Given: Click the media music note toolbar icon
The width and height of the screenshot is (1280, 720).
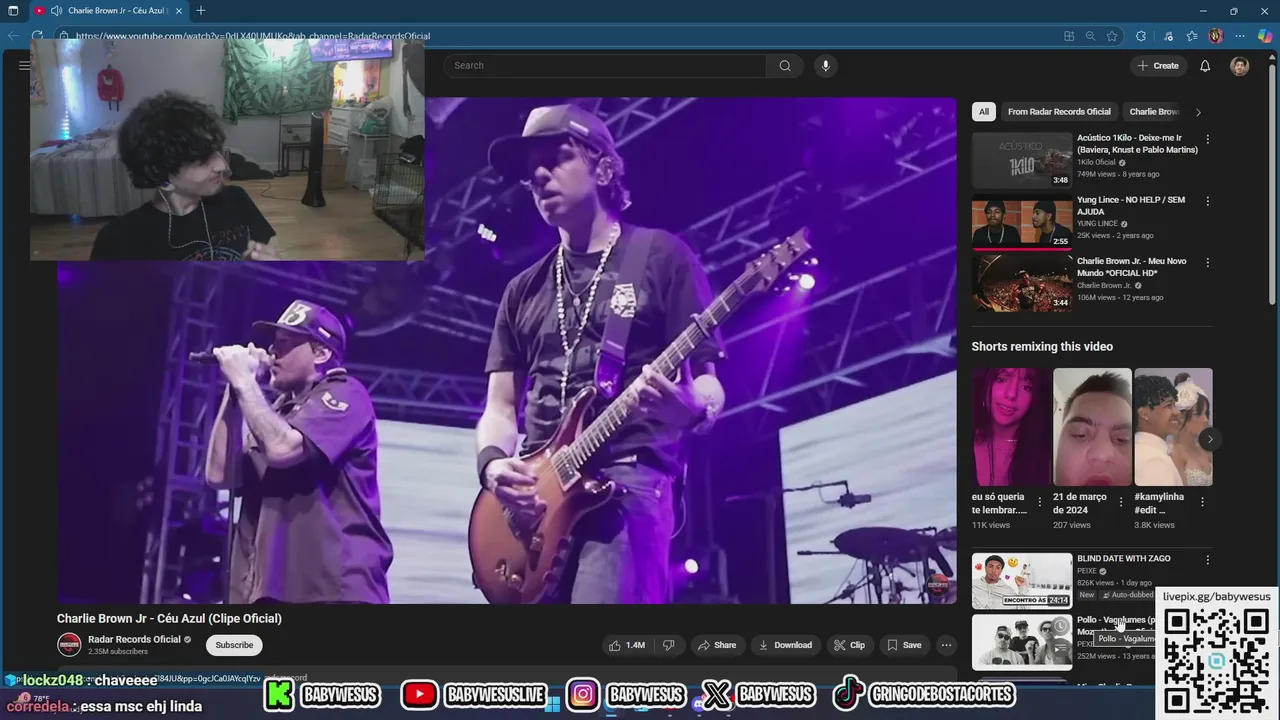Looking at the screenshot, I should 1168,36.
